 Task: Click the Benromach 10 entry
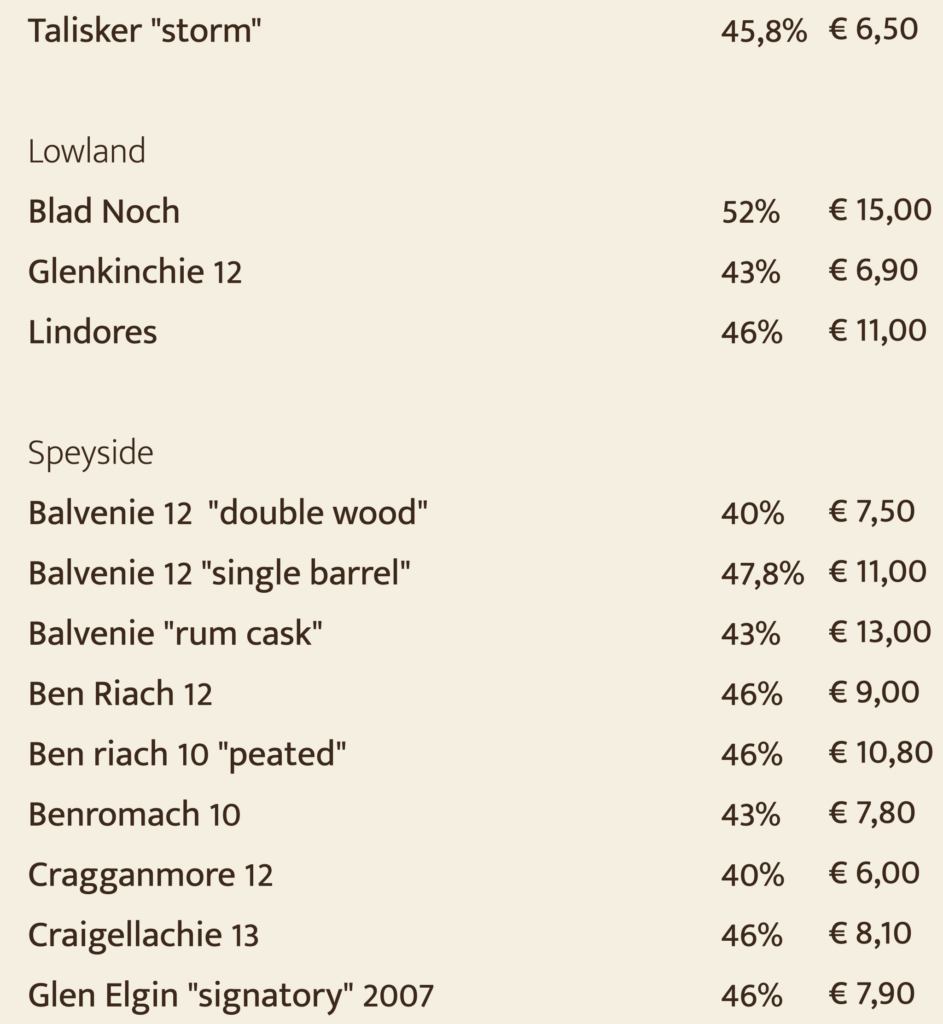click(x=134, y=814)
